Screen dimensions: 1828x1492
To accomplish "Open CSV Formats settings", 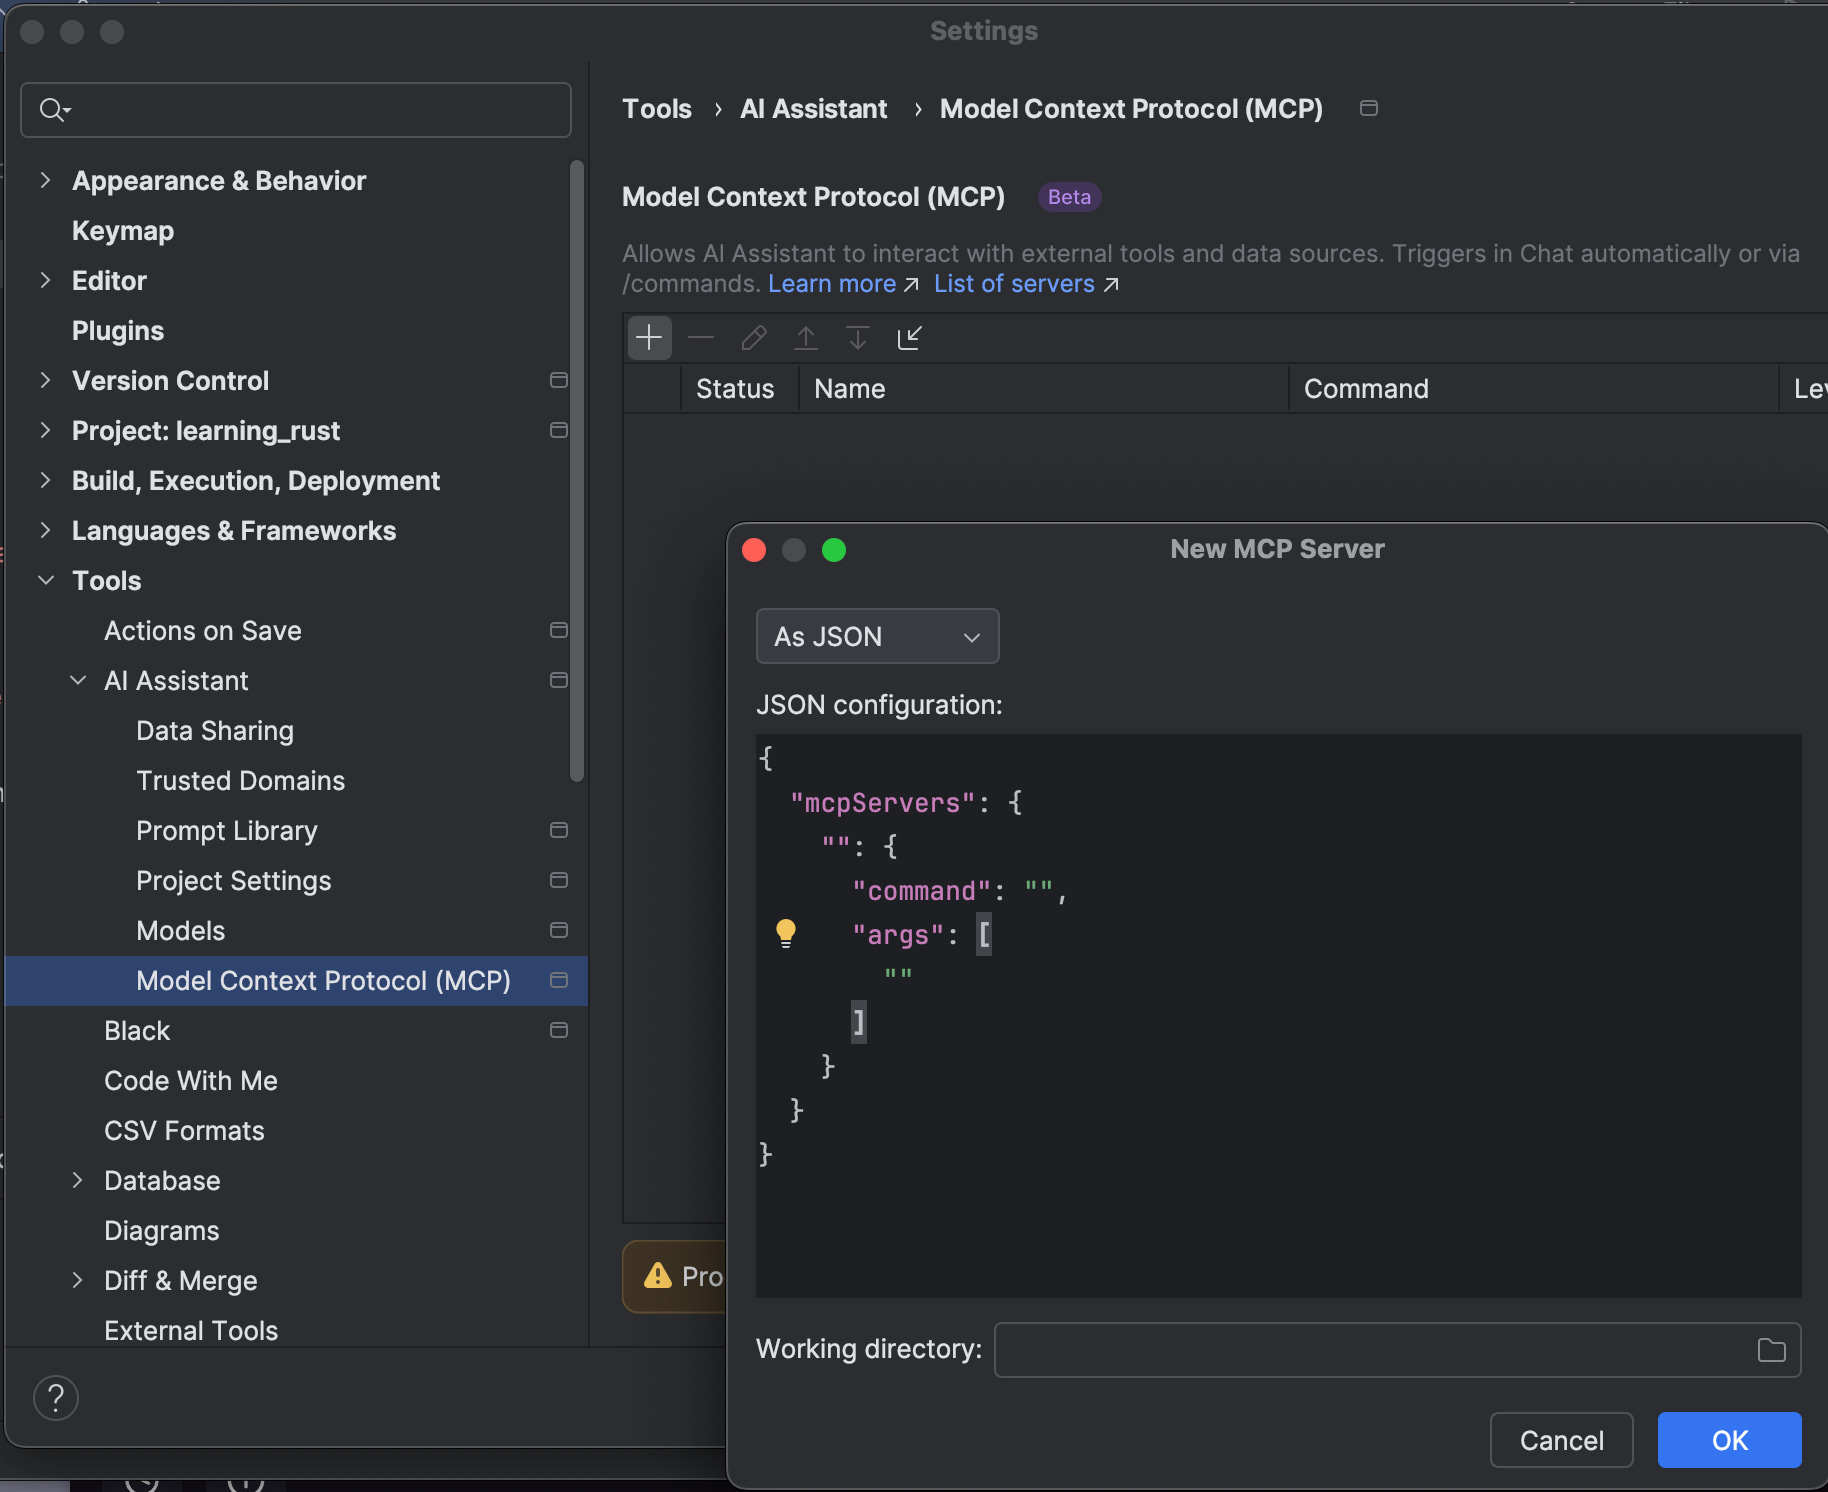I will coord(184,1131).
